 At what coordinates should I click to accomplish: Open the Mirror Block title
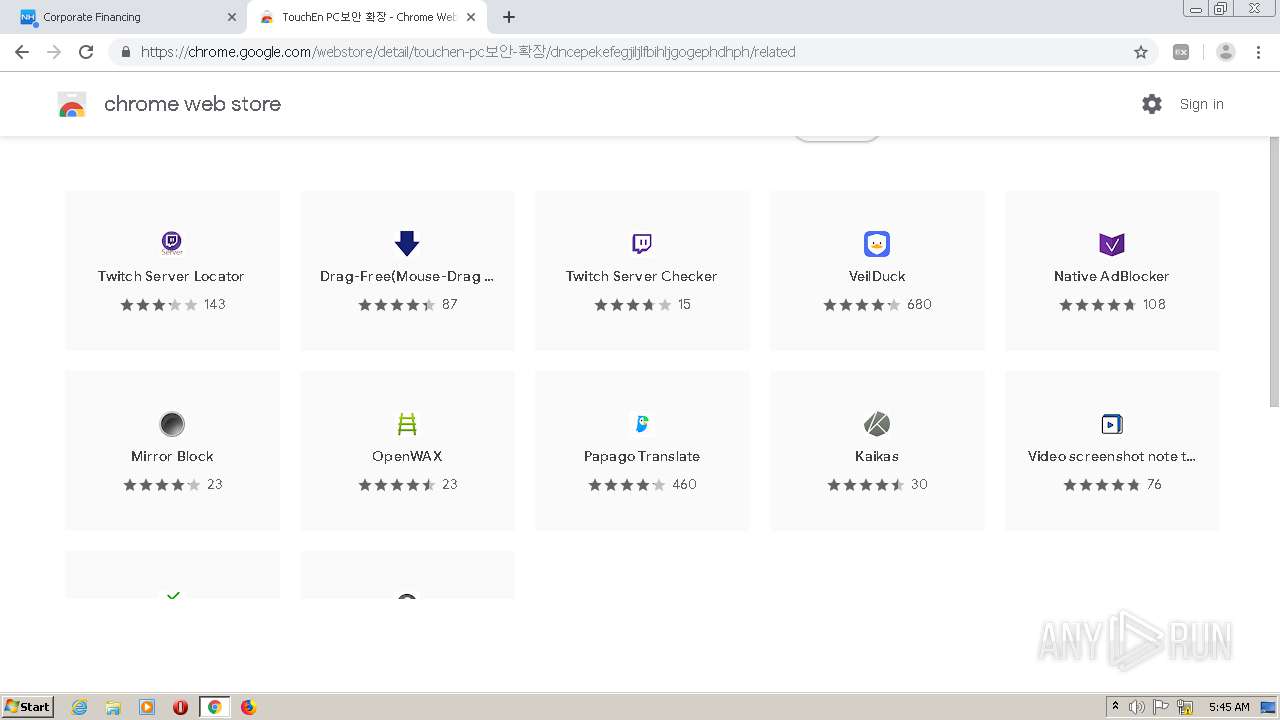click(172, 456)
